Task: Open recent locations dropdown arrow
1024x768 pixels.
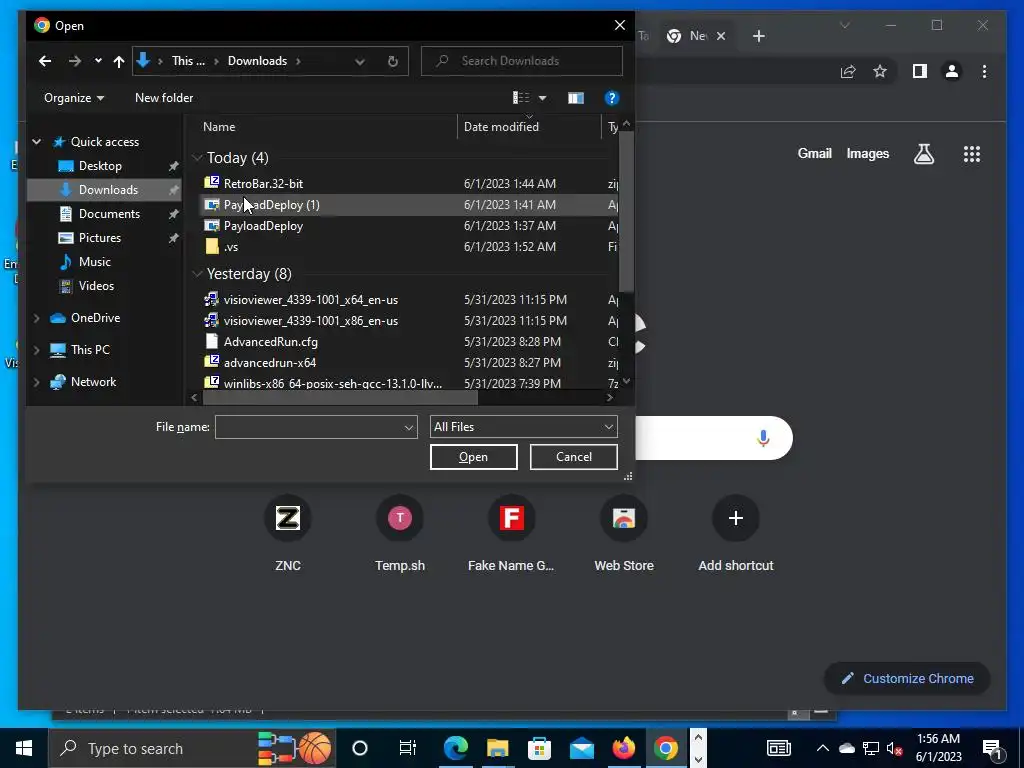Action: click(98, 61)
